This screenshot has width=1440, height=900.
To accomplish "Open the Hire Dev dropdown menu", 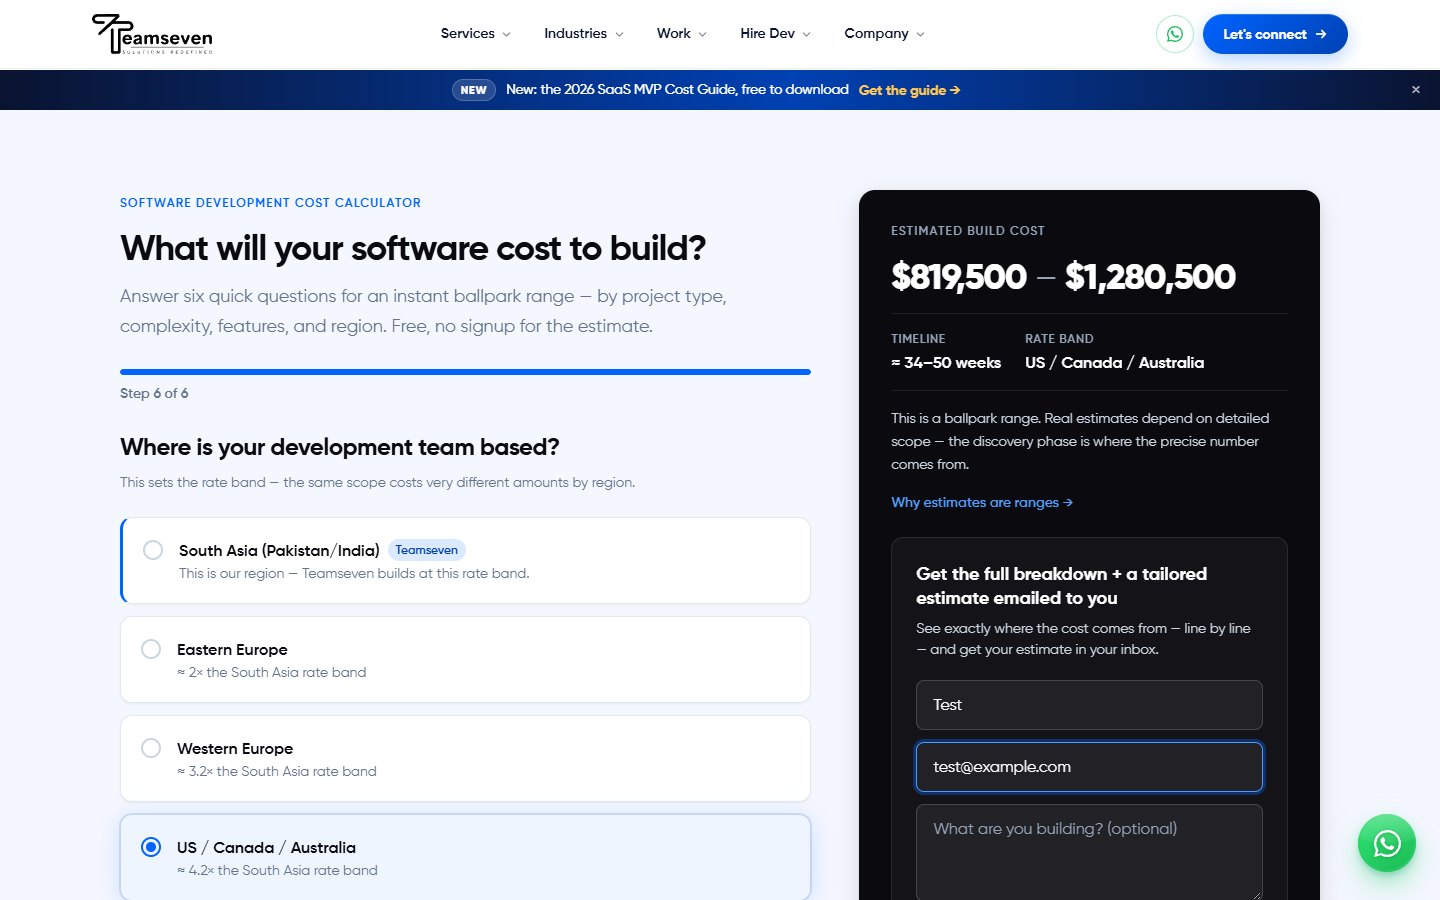I will click(776, 34).
